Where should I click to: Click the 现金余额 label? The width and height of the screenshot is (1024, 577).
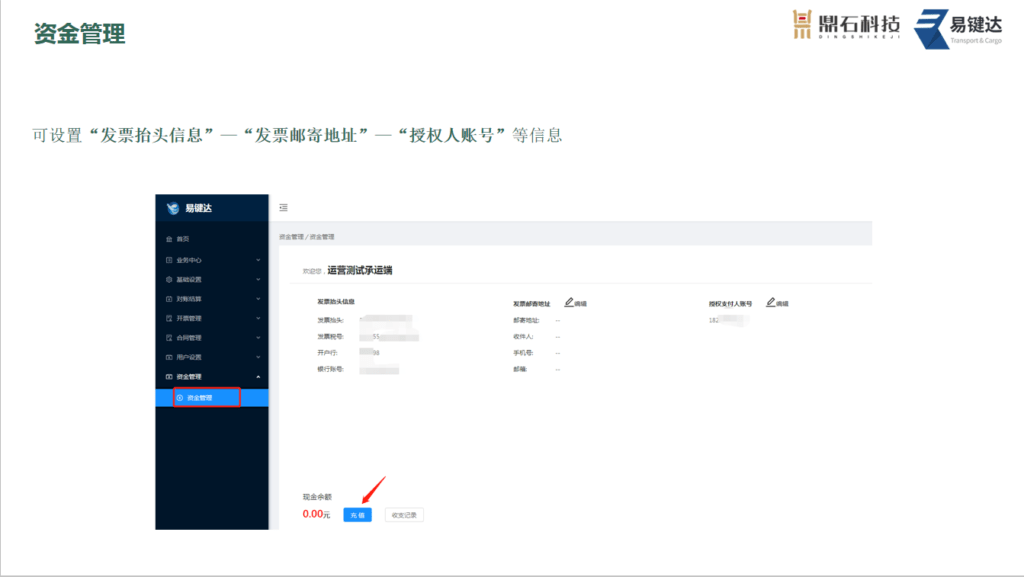tap(317, 497)
